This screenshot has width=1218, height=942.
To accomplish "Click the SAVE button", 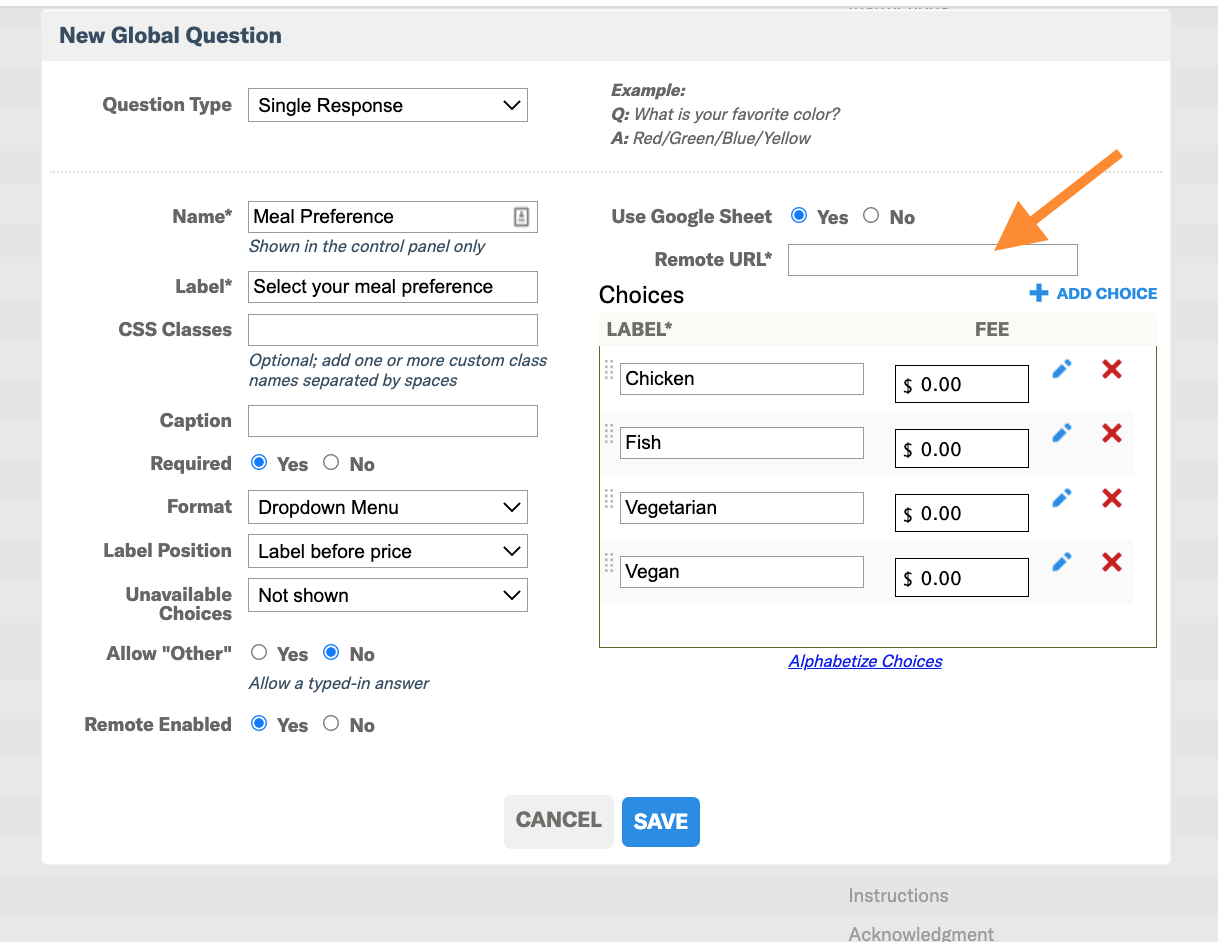I will [661, 822].
